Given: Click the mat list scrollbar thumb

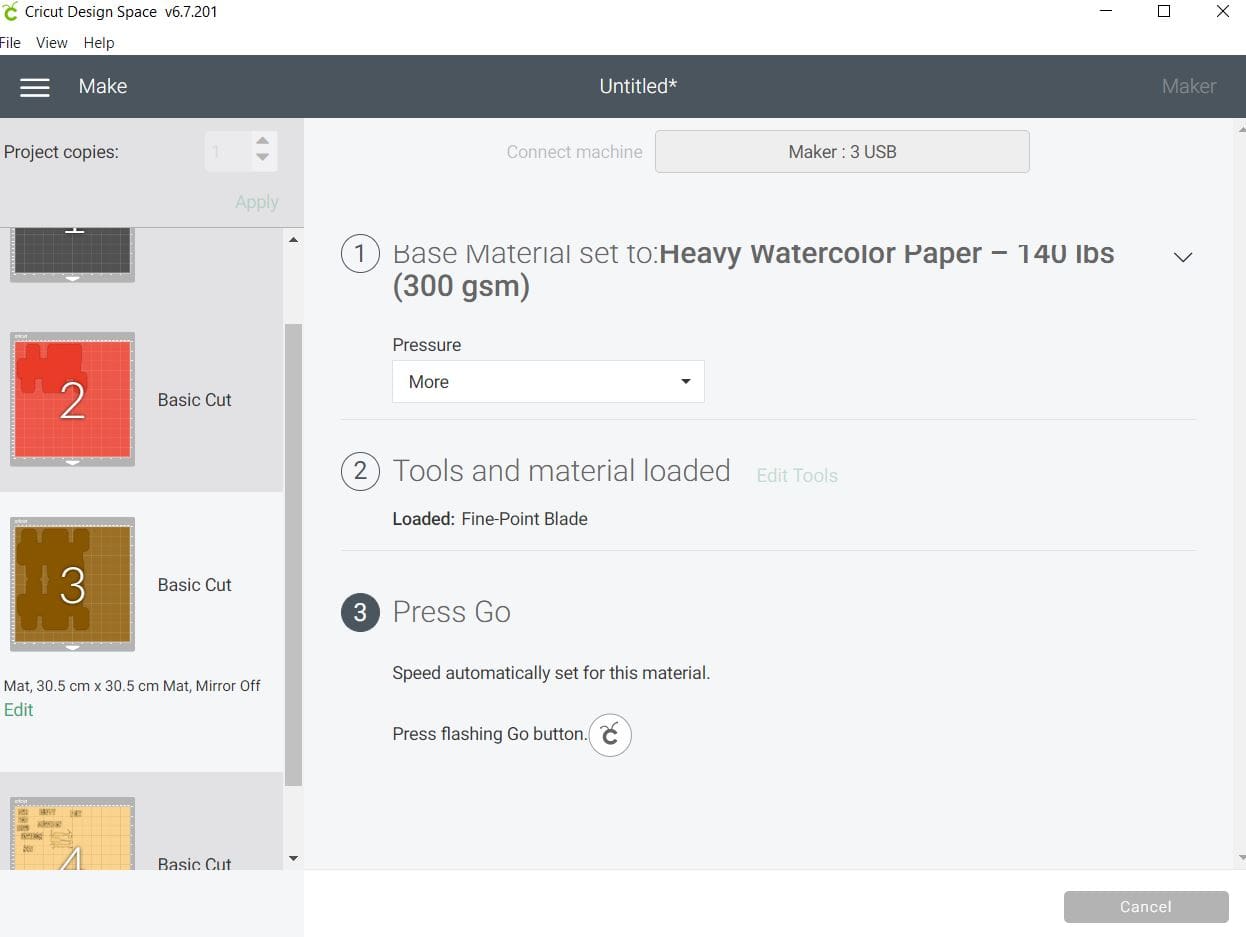Looking at the screenshot, I should pyautogui.click(x=293, y=555).
